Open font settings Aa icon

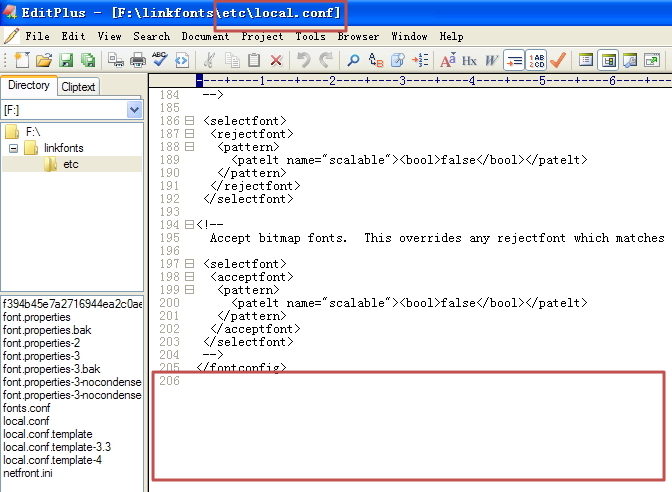tap(448, 60)
